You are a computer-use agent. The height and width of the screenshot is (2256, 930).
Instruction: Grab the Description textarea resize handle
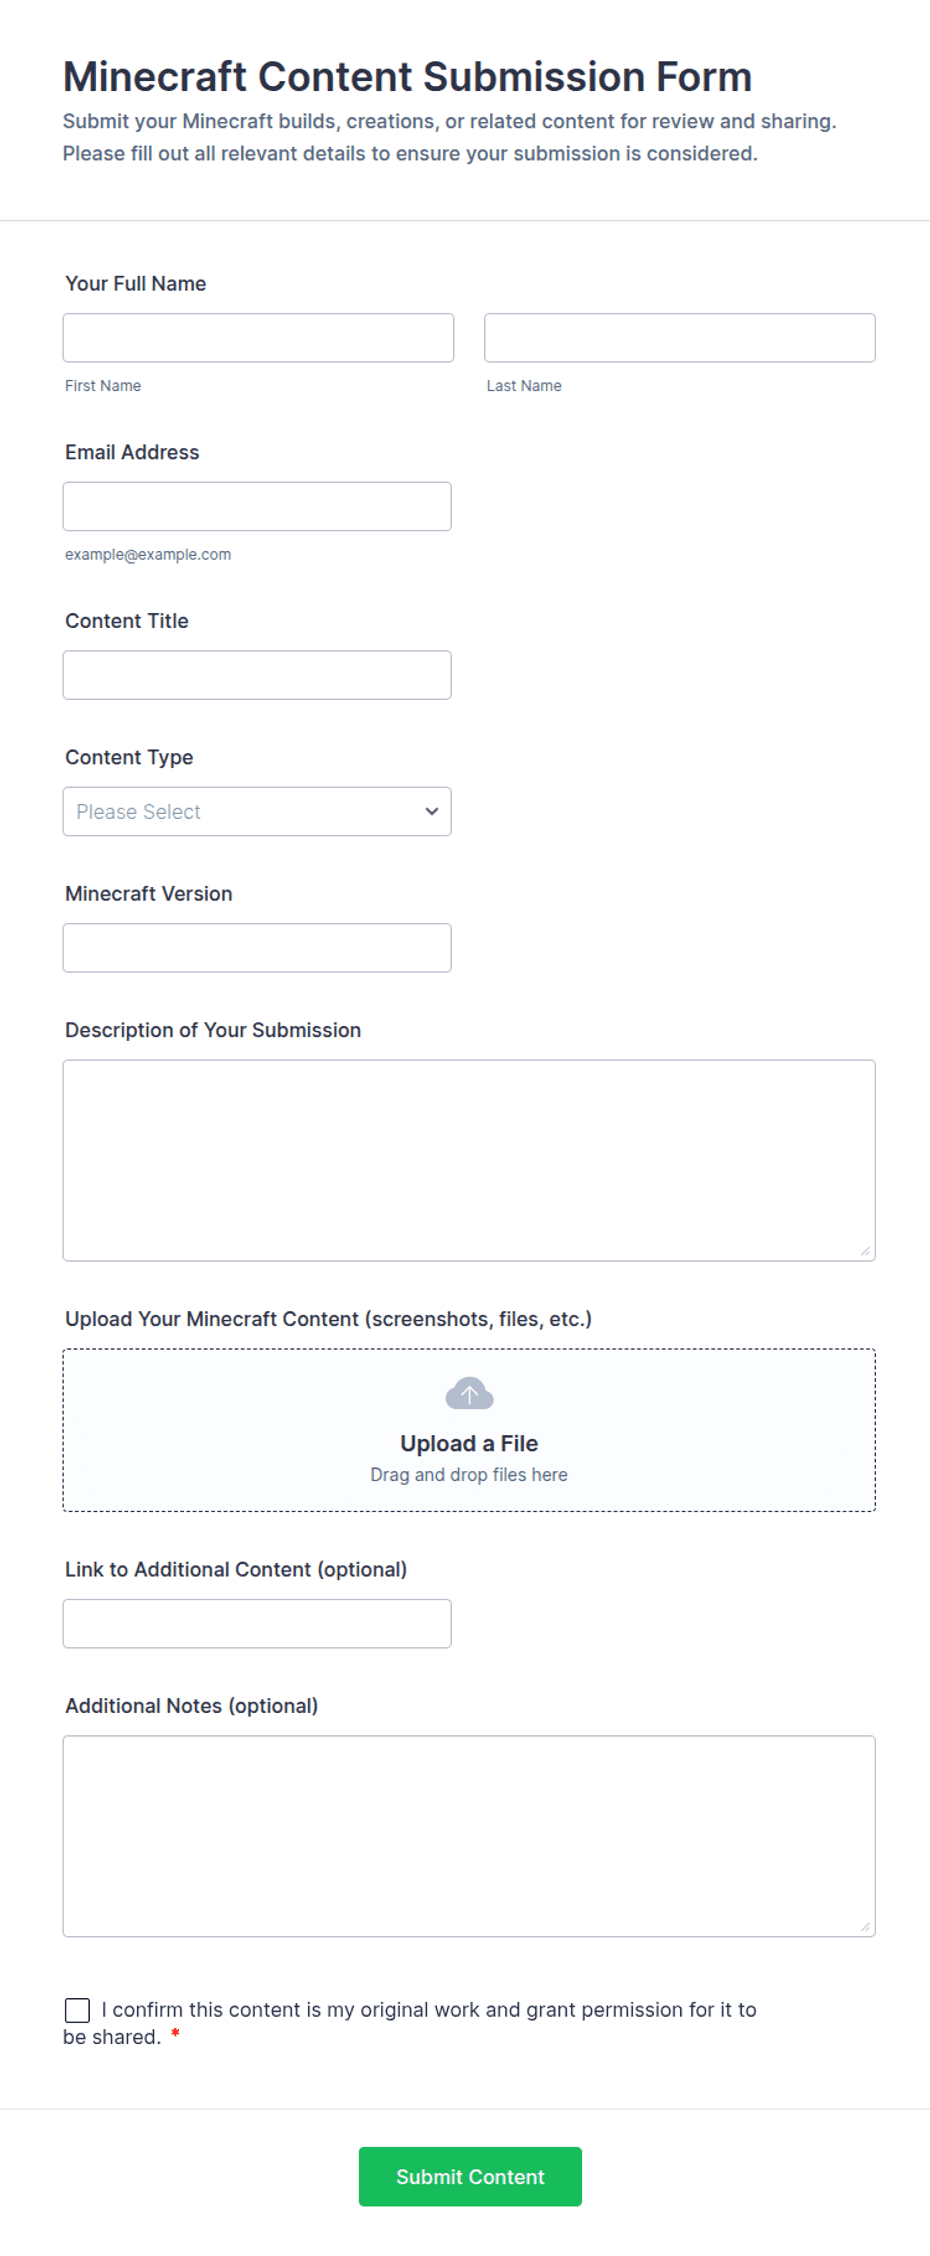[866, 1251]
